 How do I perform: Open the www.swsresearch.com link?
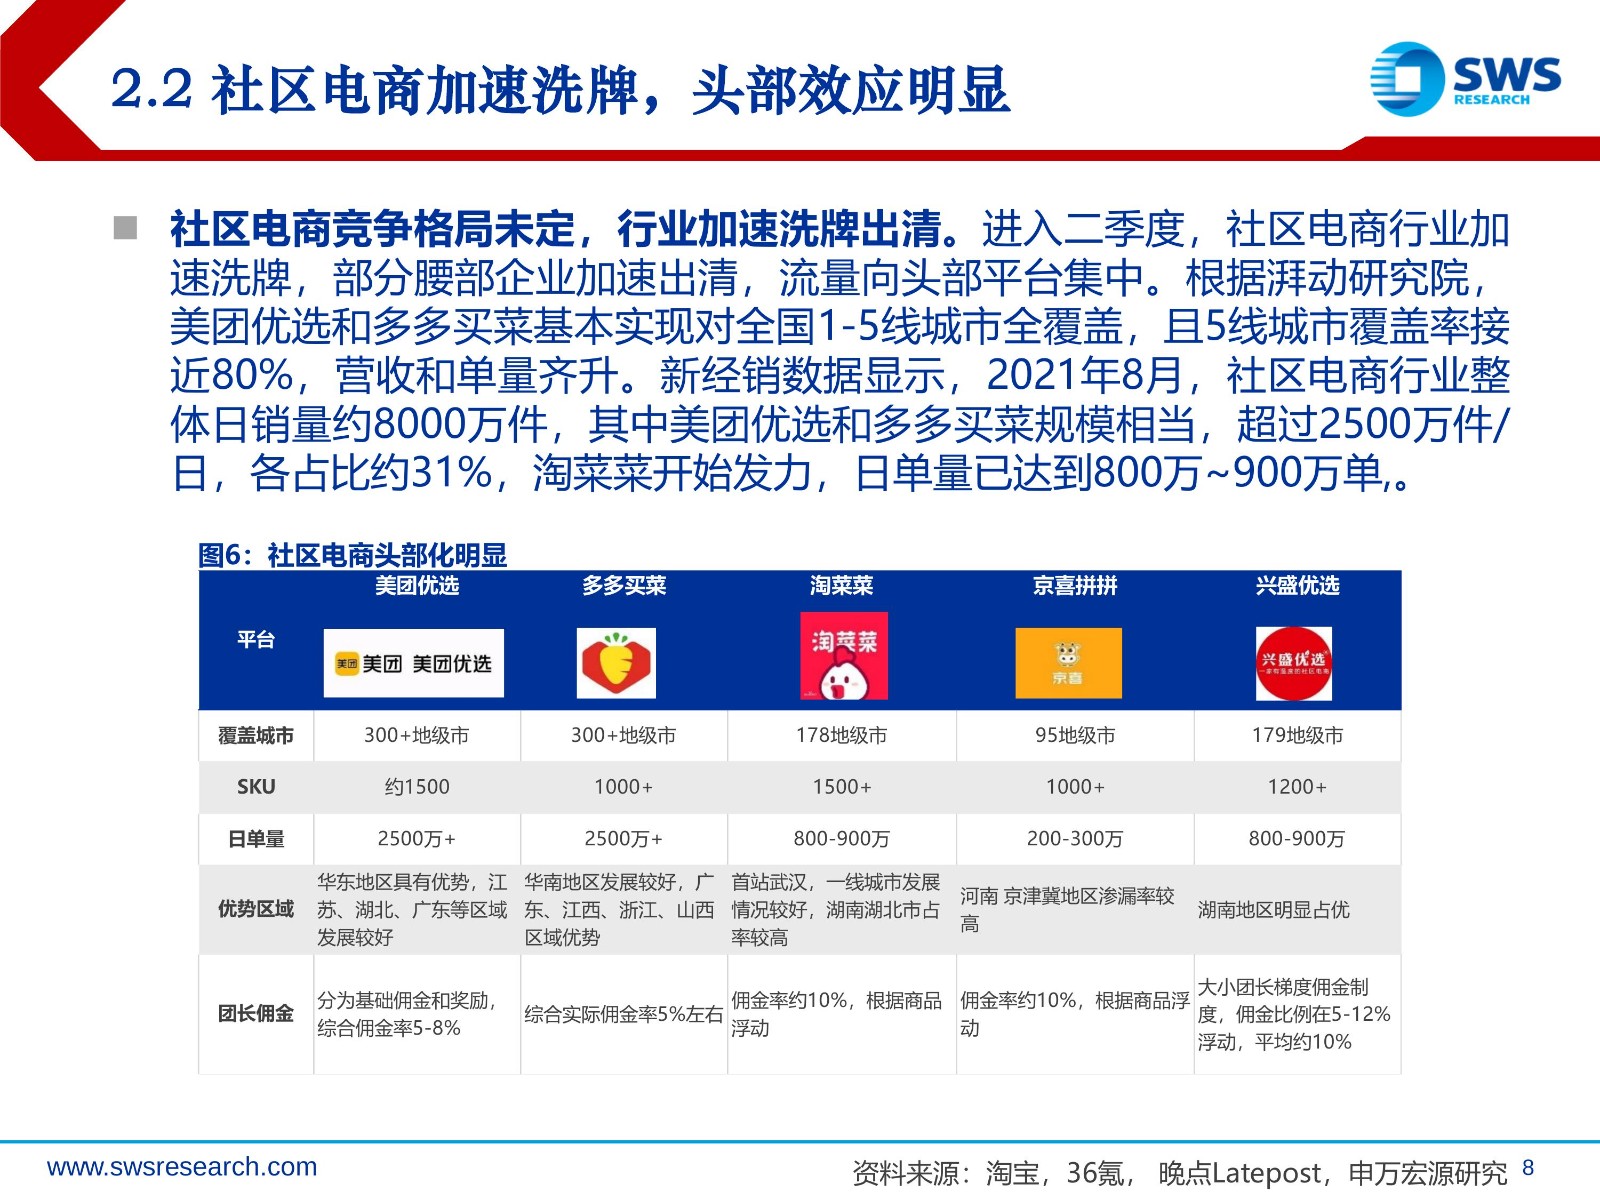(182, 1167)
